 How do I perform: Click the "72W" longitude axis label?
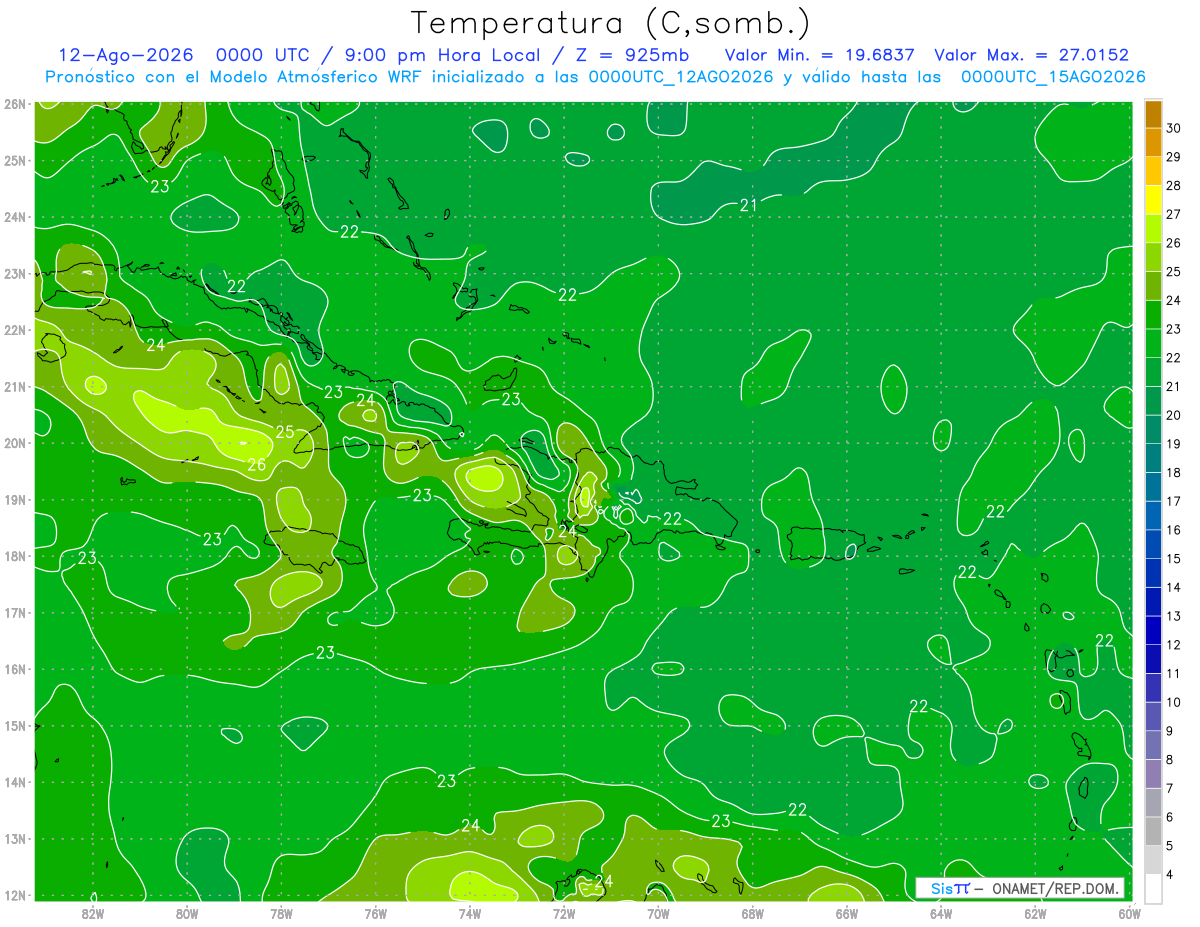pyautogui.click(x=564, y=912)
